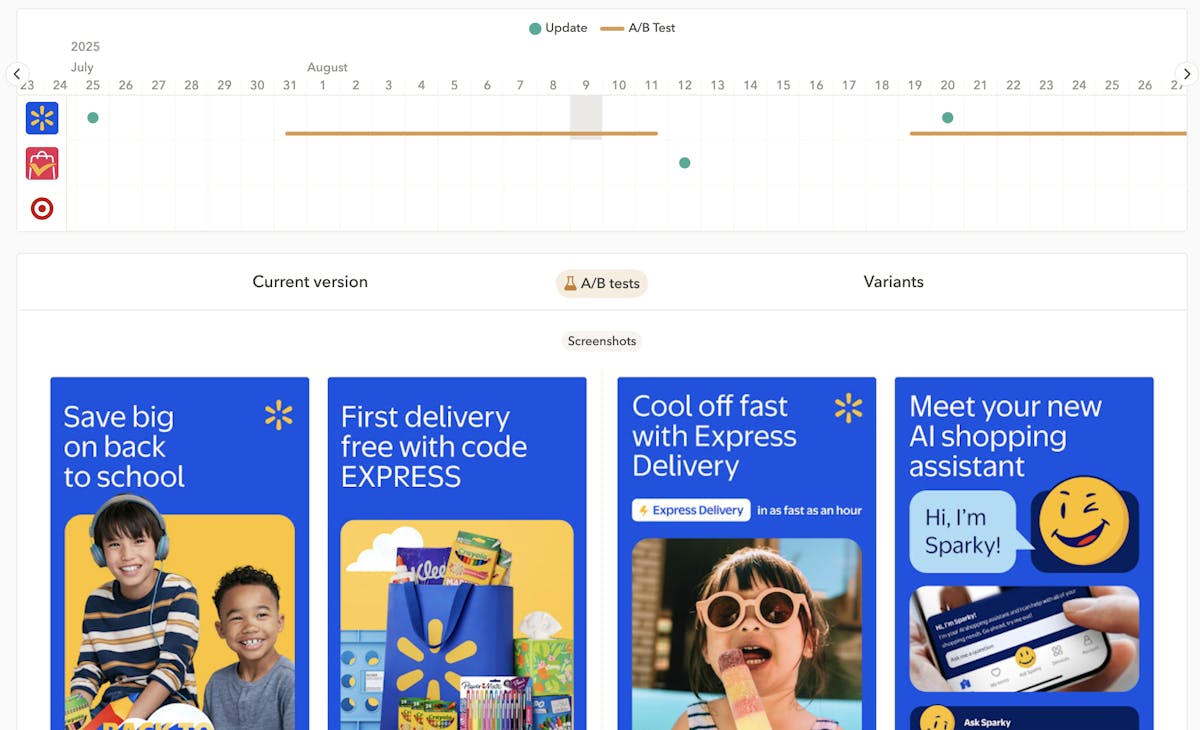Select the Target app icon
Screen dimensions: 1200x730
[x=42, y=208]
